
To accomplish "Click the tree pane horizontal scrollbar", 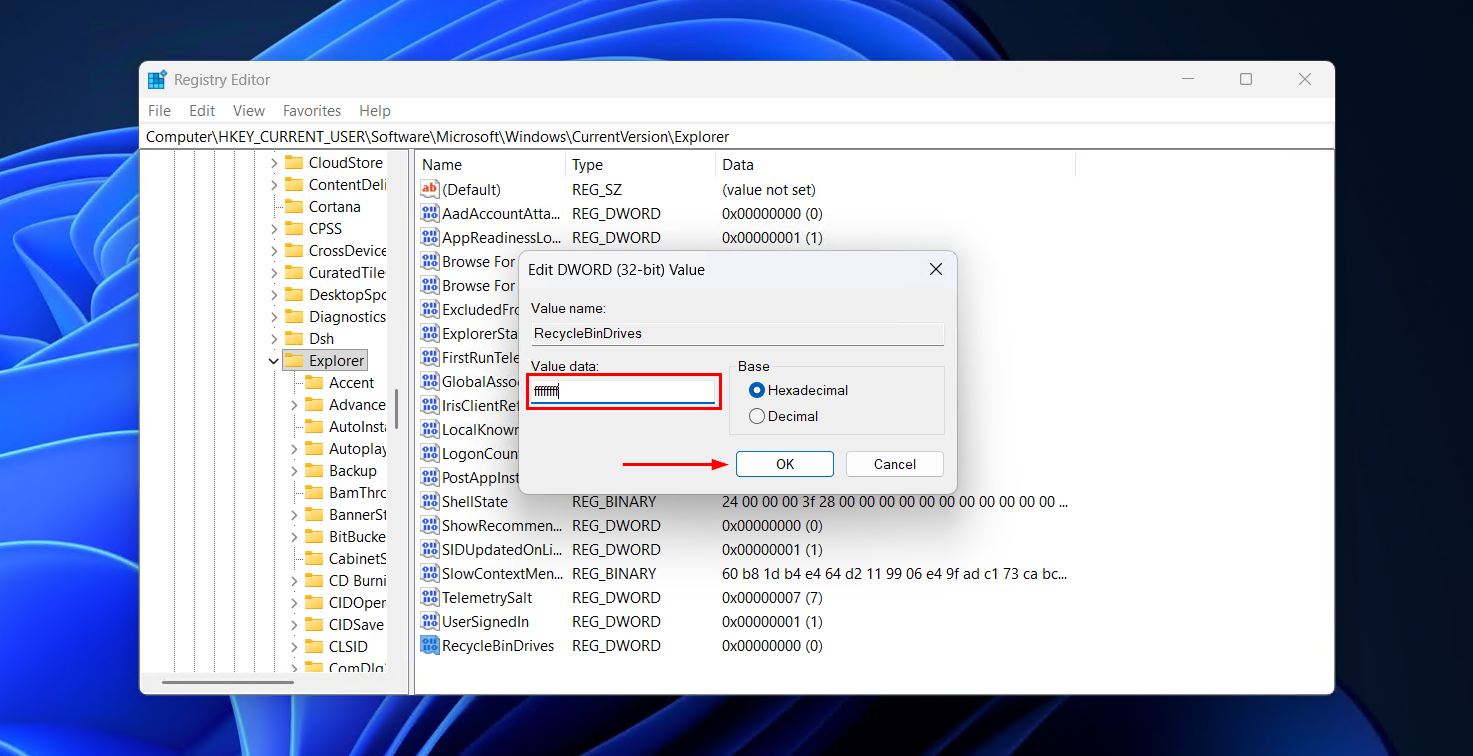I will click(x=228, y=683).
